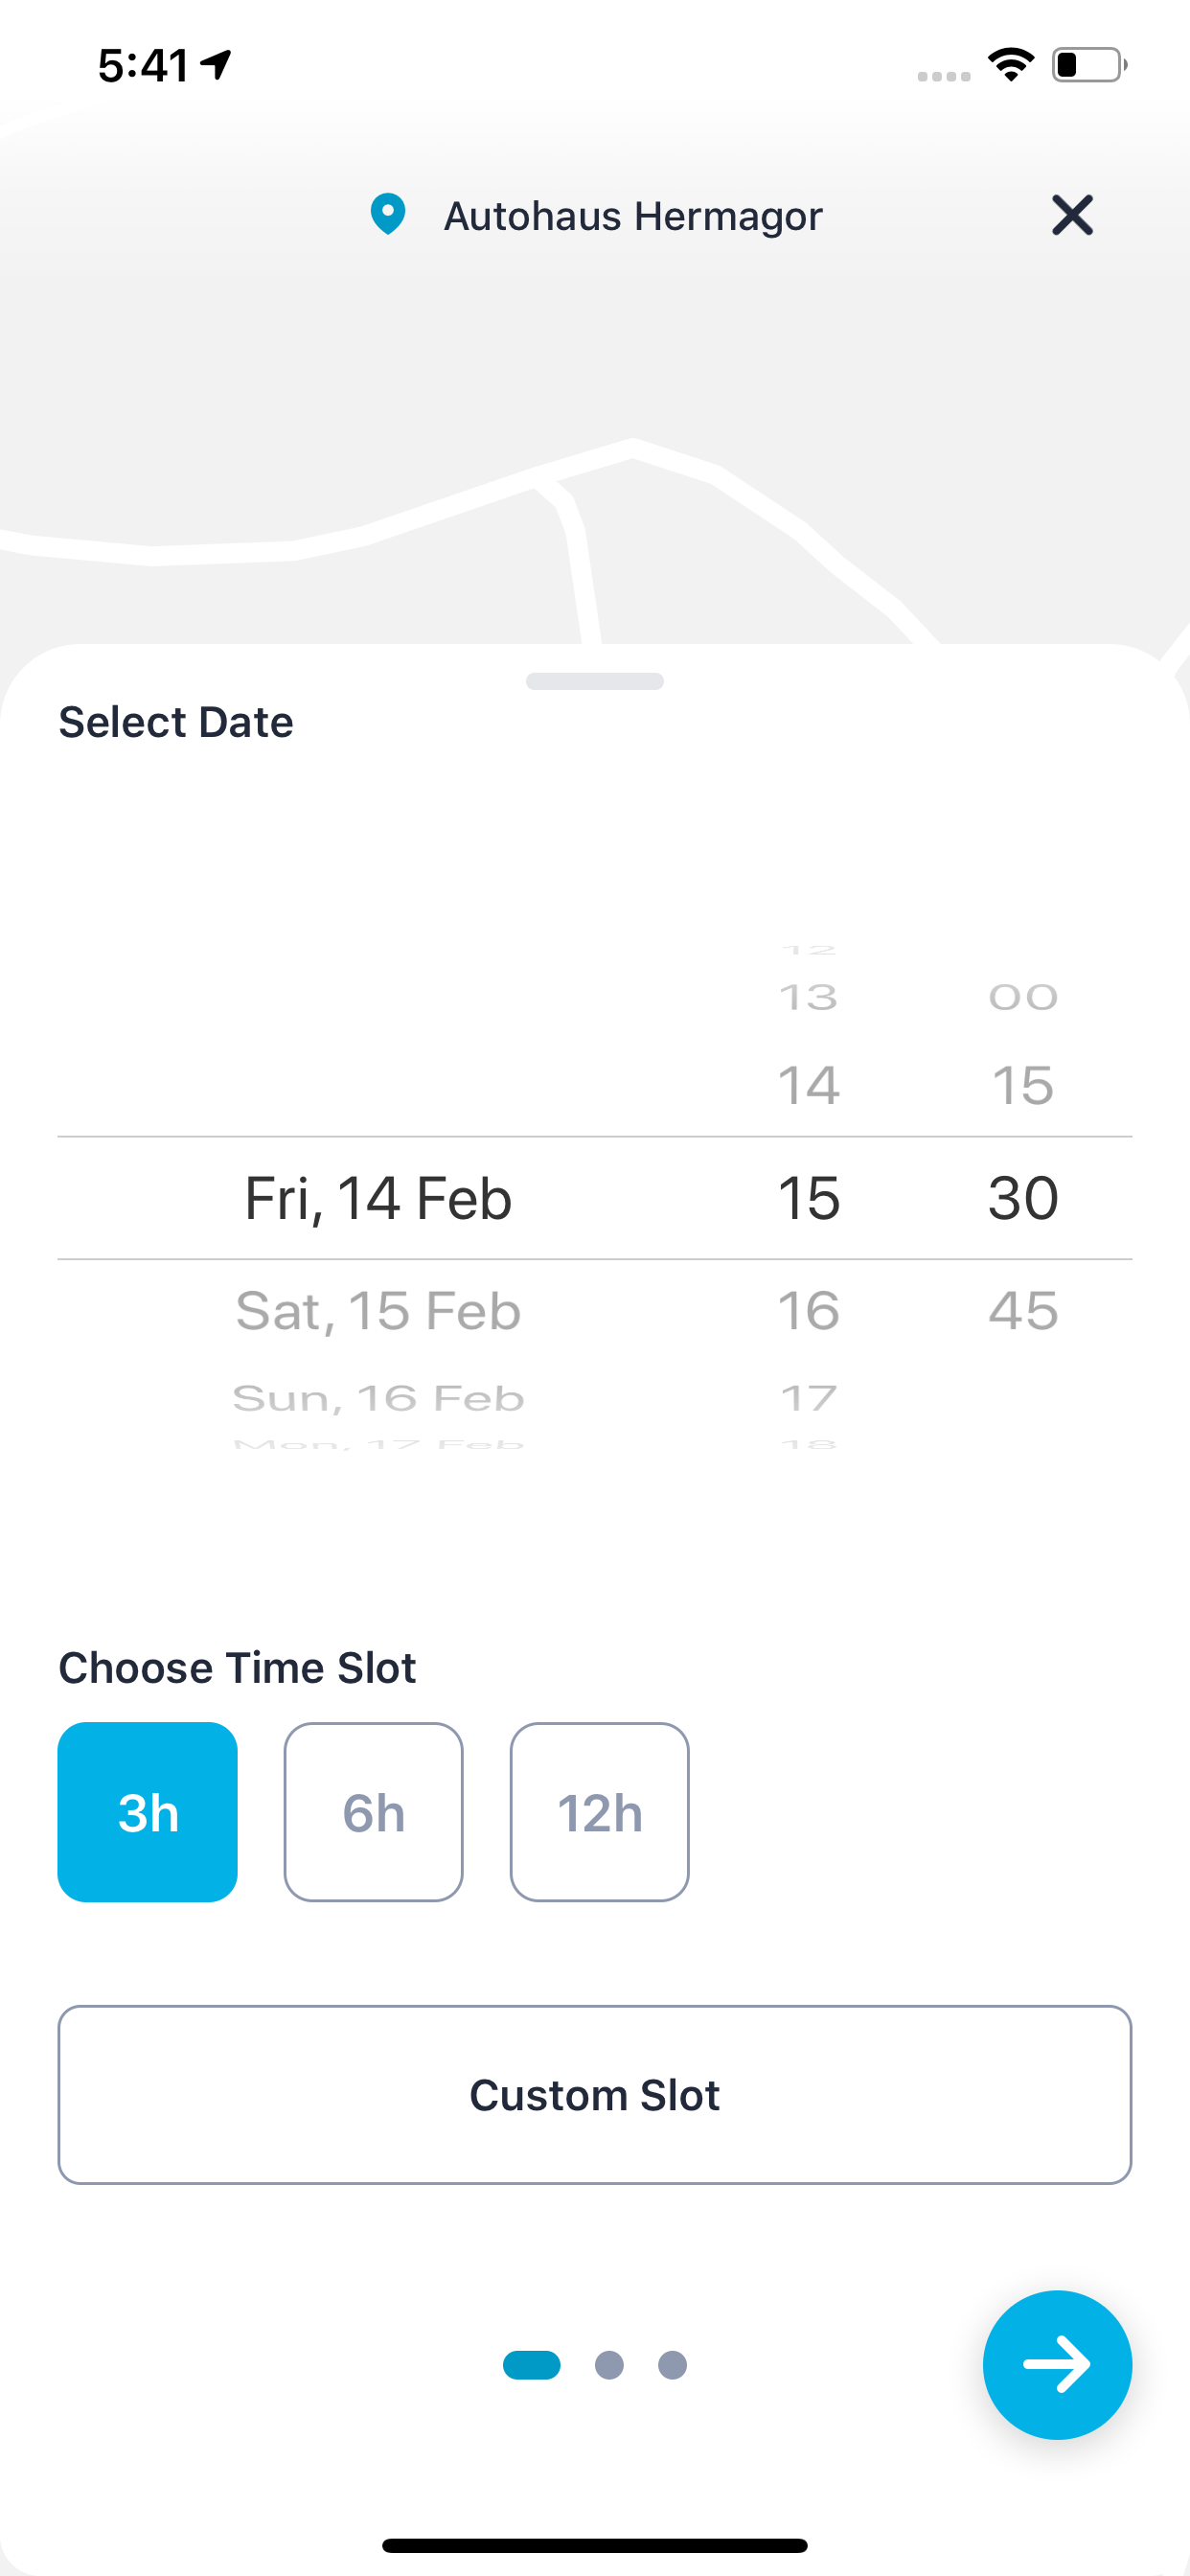The height and width of the screenshot is (2576, 1190).
Task: Pick 45 in the minutes wheel
Action: click(1023, 1310)
